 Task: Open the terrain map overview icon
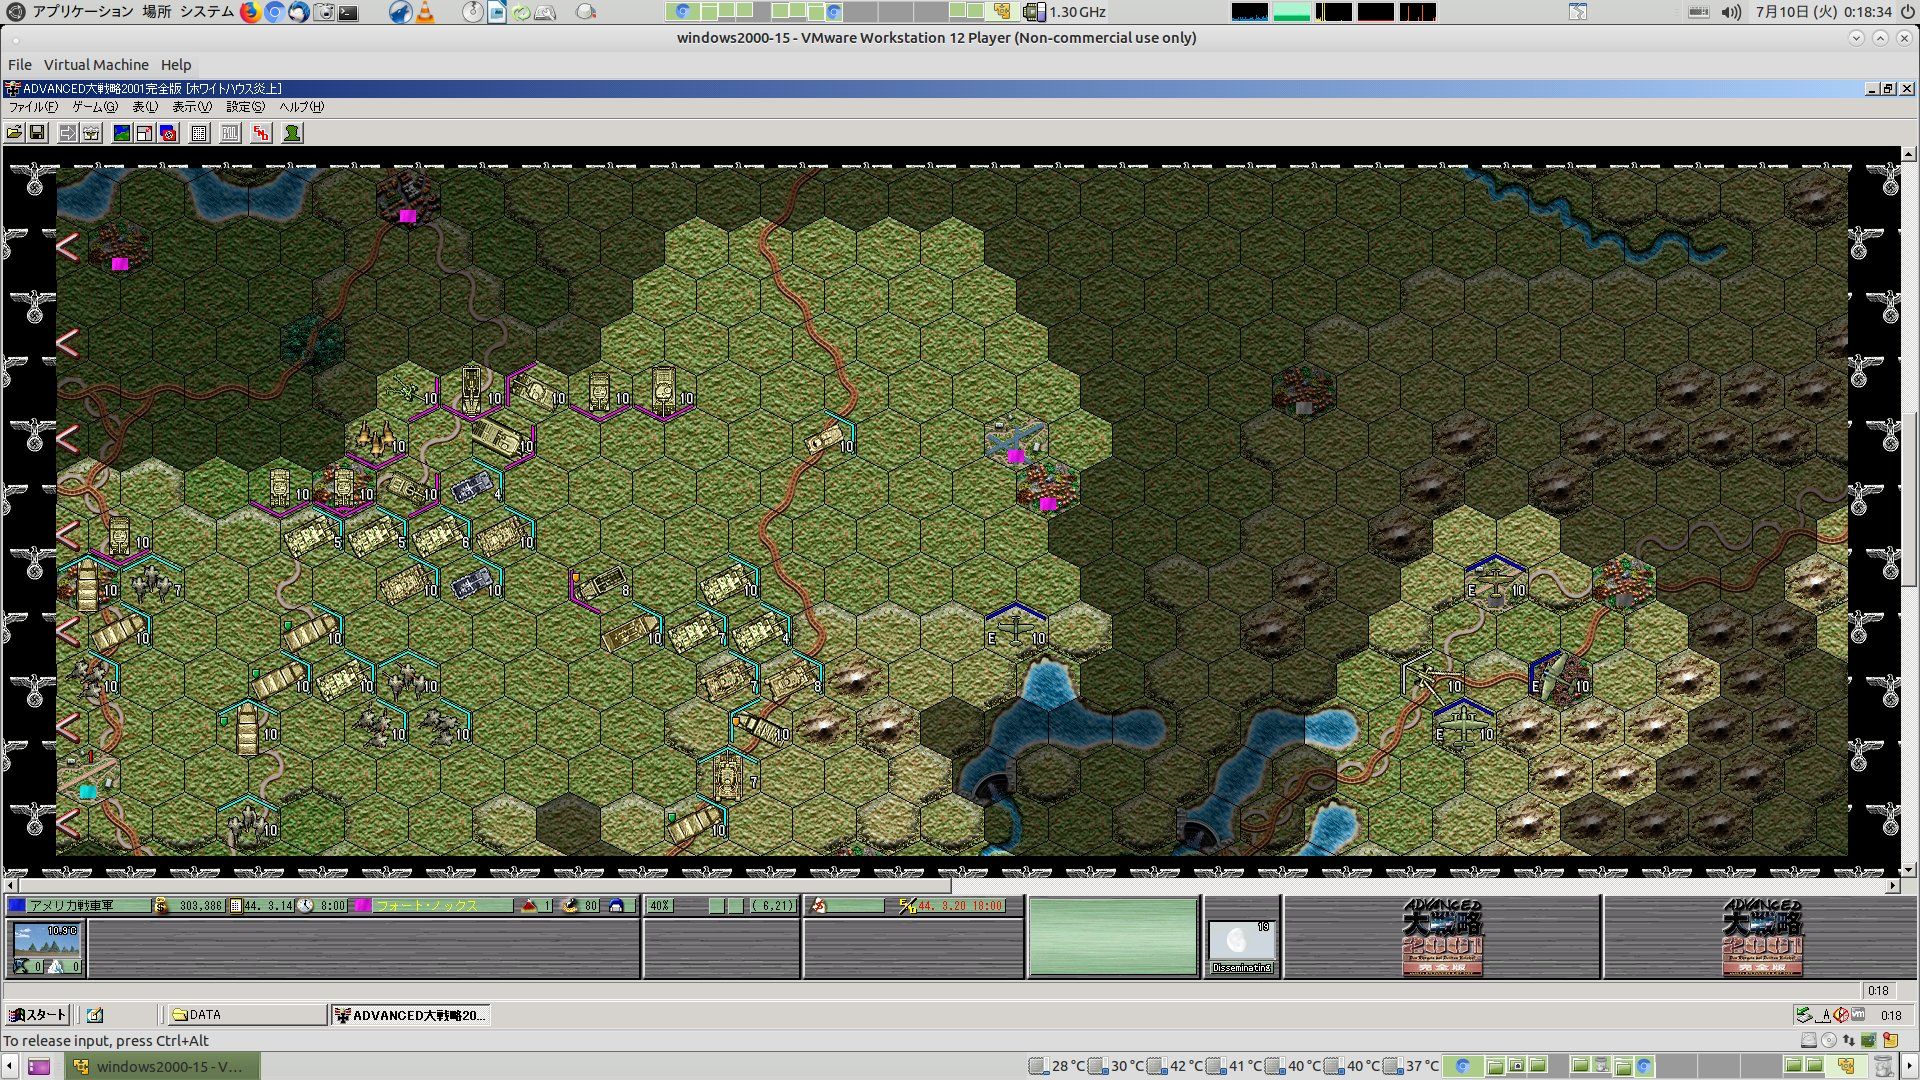click(x=122, y=133)
